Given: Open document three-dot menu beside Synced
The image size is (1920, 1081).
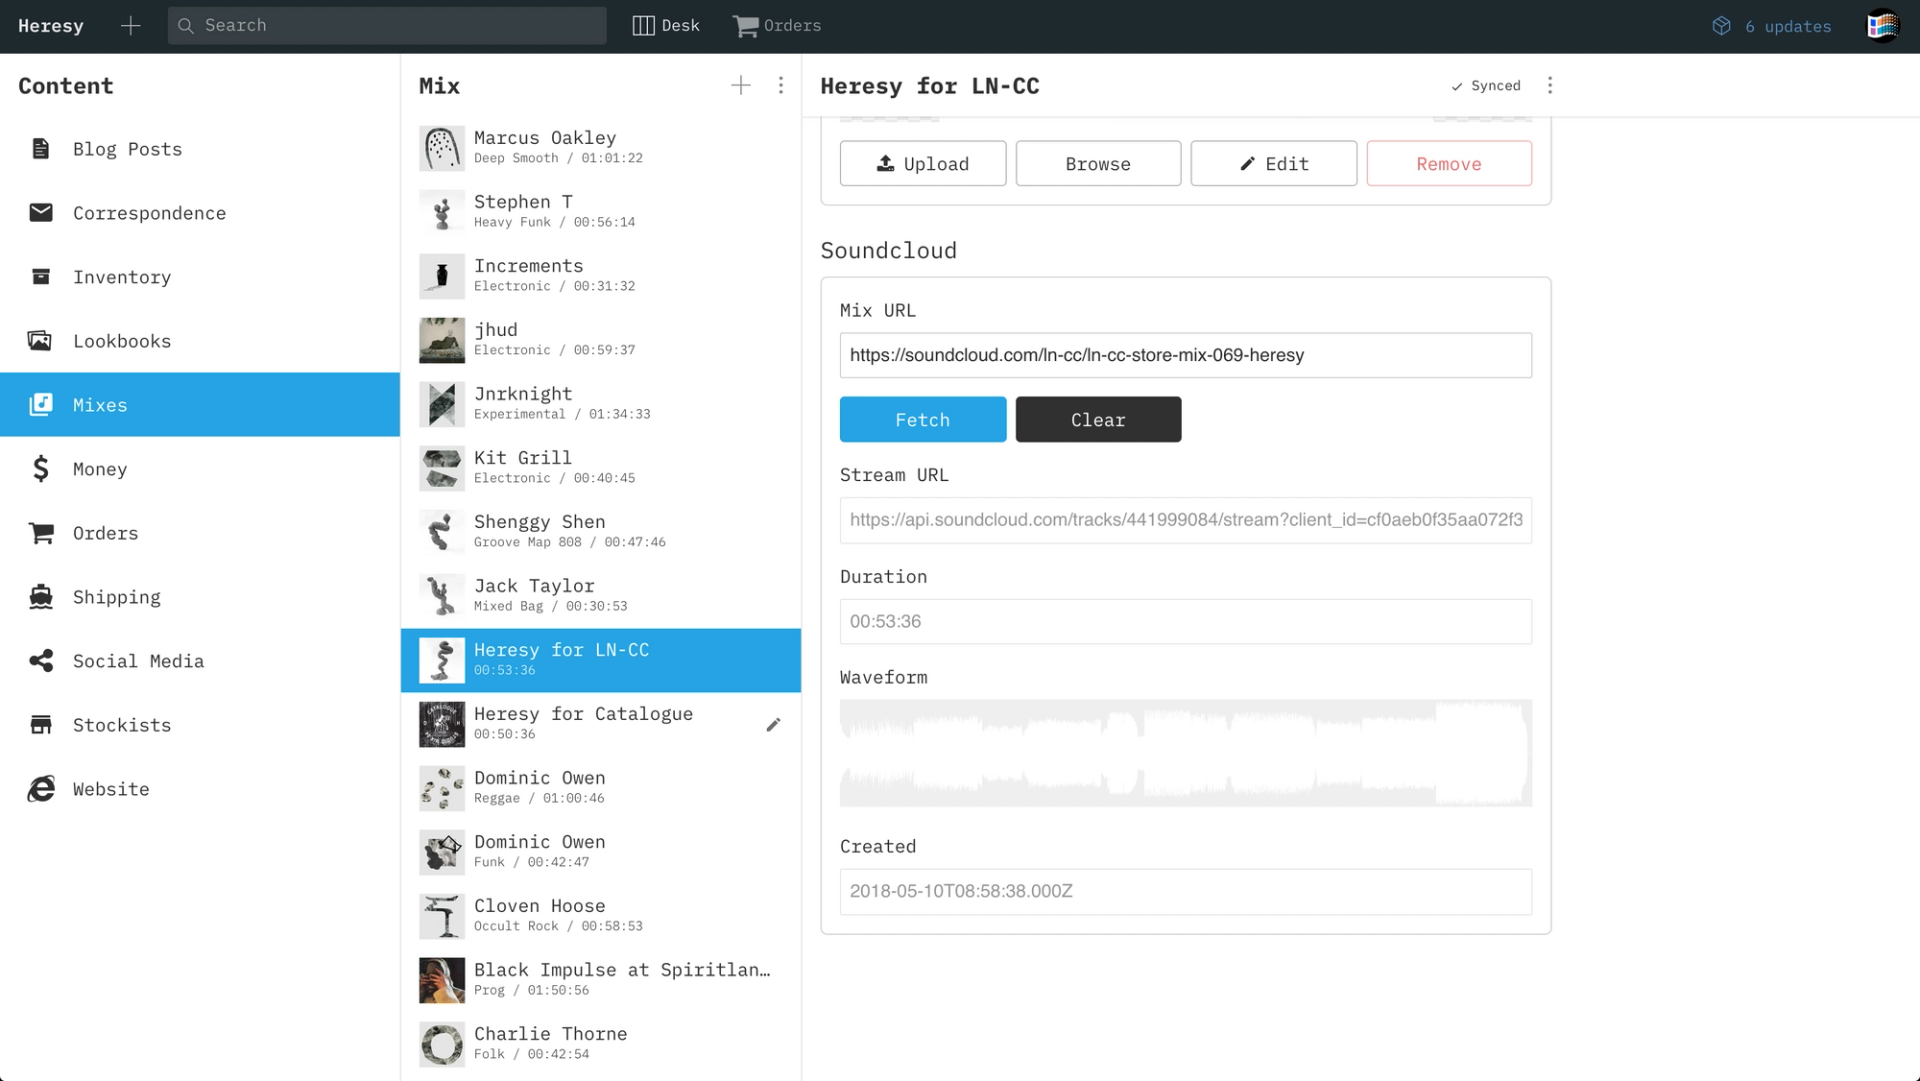Looking at the screenshot, I should (x=1550, y=86).
